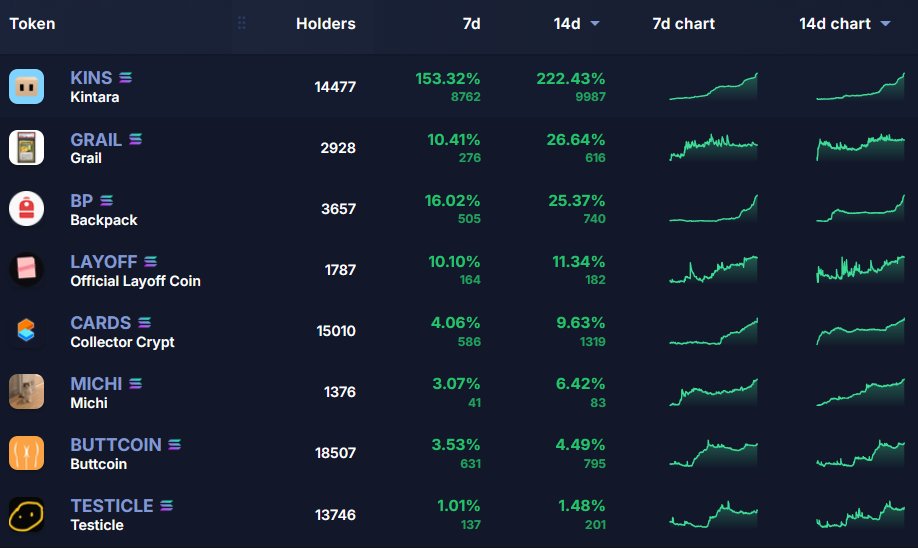
Task: Sort by the 14d column header
Action: pyautogui.click(x=567, y=23)
